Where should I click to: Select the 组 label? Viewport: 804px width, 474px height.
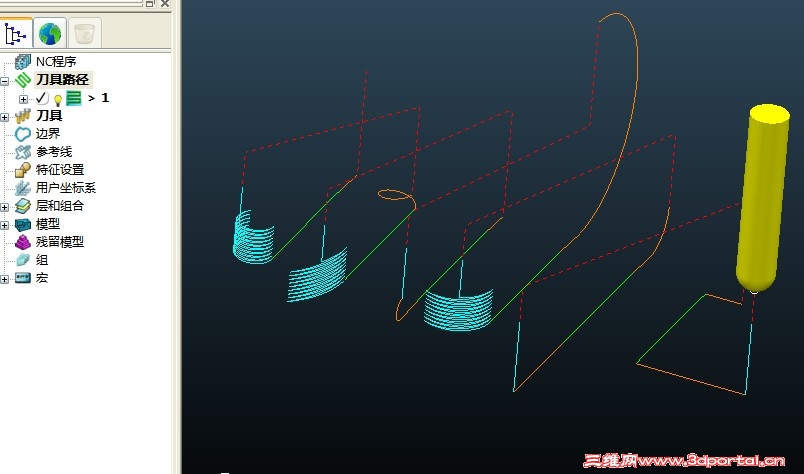tap(42, 260)
